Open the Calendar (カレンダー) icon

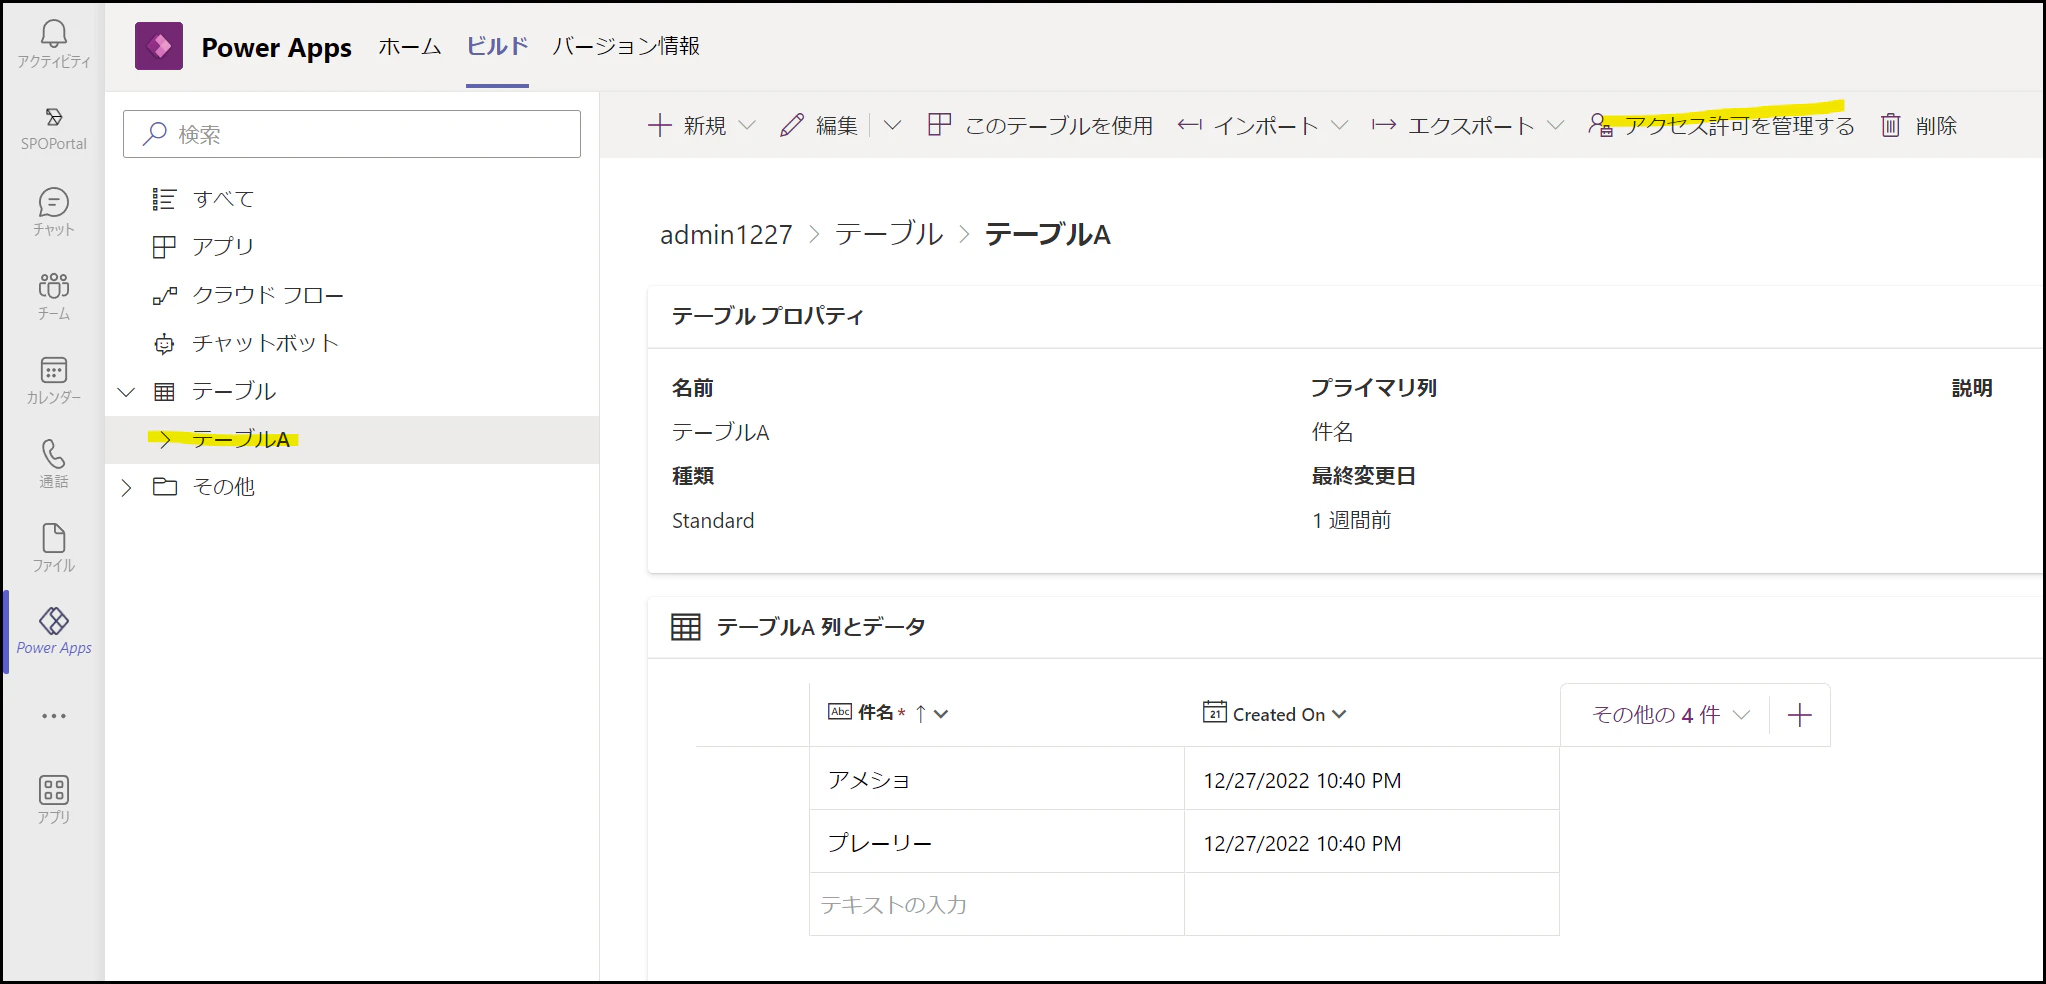[54, 371]
